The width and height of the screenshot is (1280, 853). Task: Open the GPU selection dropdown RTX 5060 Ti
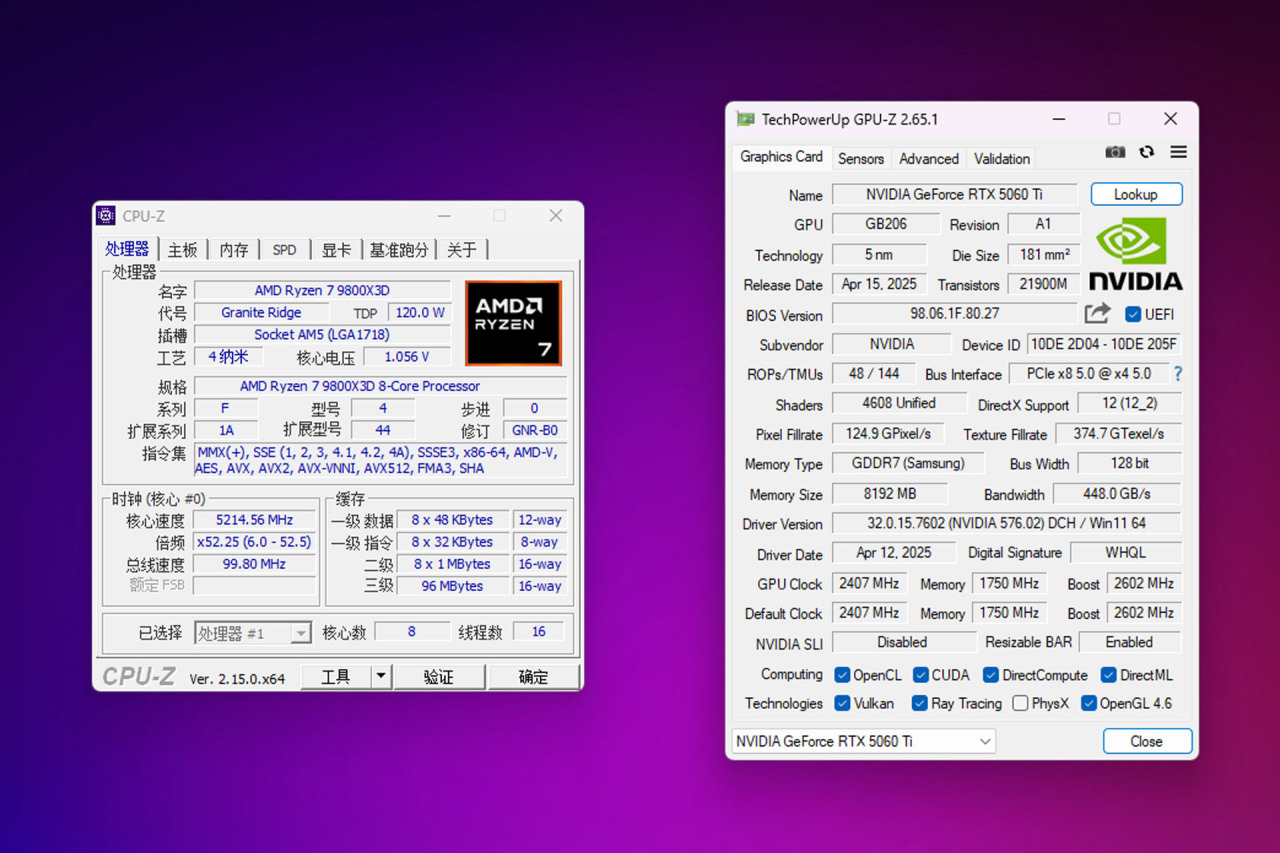coord(863,741)
